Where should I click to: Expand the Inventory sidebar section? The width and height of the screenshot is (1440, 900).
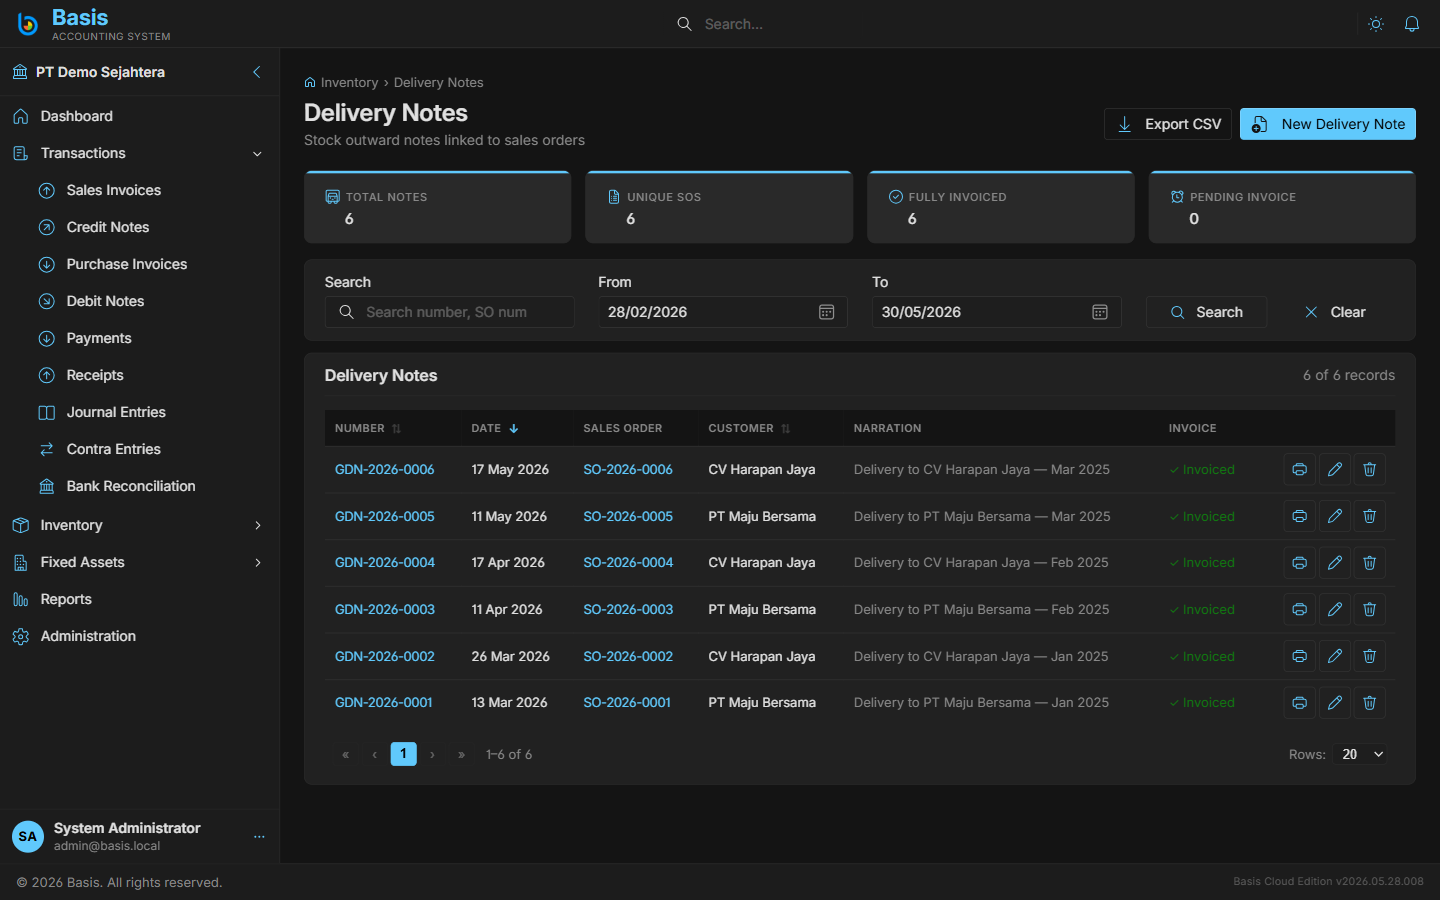258,525
